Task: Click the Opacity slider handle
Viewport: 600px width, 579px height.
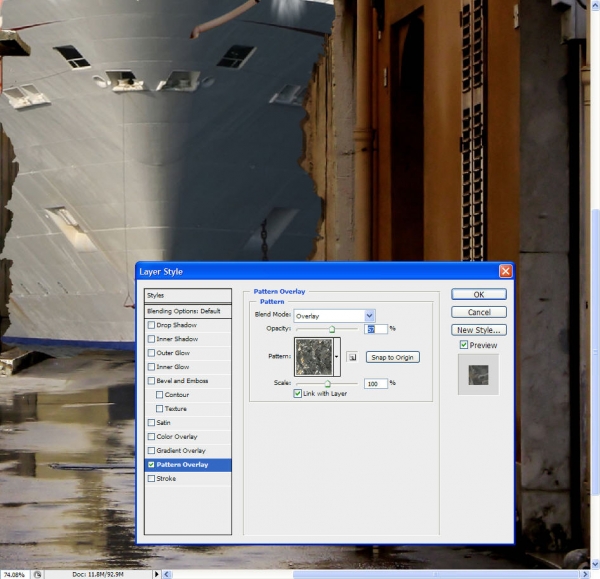Action: (x=332, y=329)
